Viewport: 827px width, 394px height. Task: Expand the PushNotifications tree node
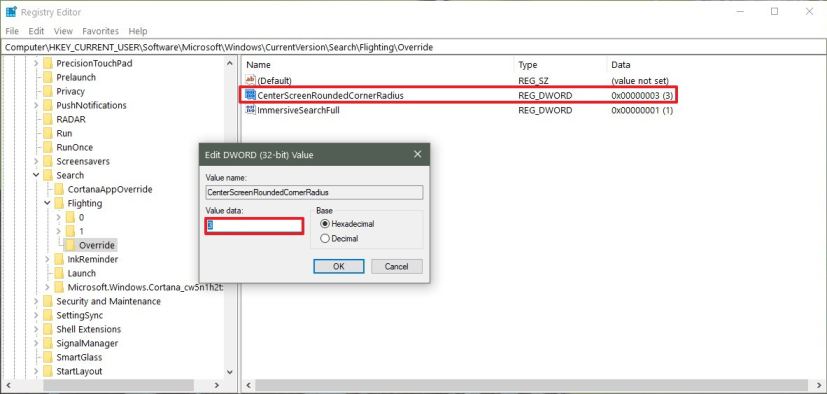[36, 105]
